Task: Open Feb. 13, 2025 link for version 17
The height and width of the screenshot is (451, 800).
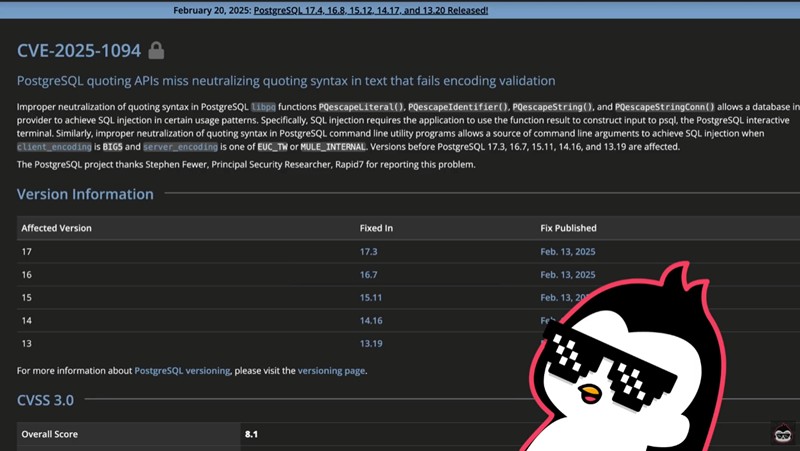Action: coord(568,252)
